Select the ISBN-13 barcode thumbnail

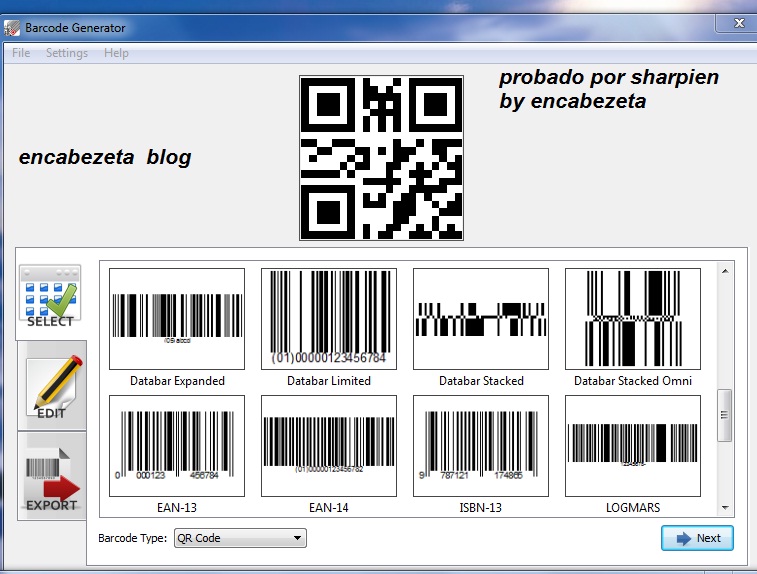tap(481, 446)
